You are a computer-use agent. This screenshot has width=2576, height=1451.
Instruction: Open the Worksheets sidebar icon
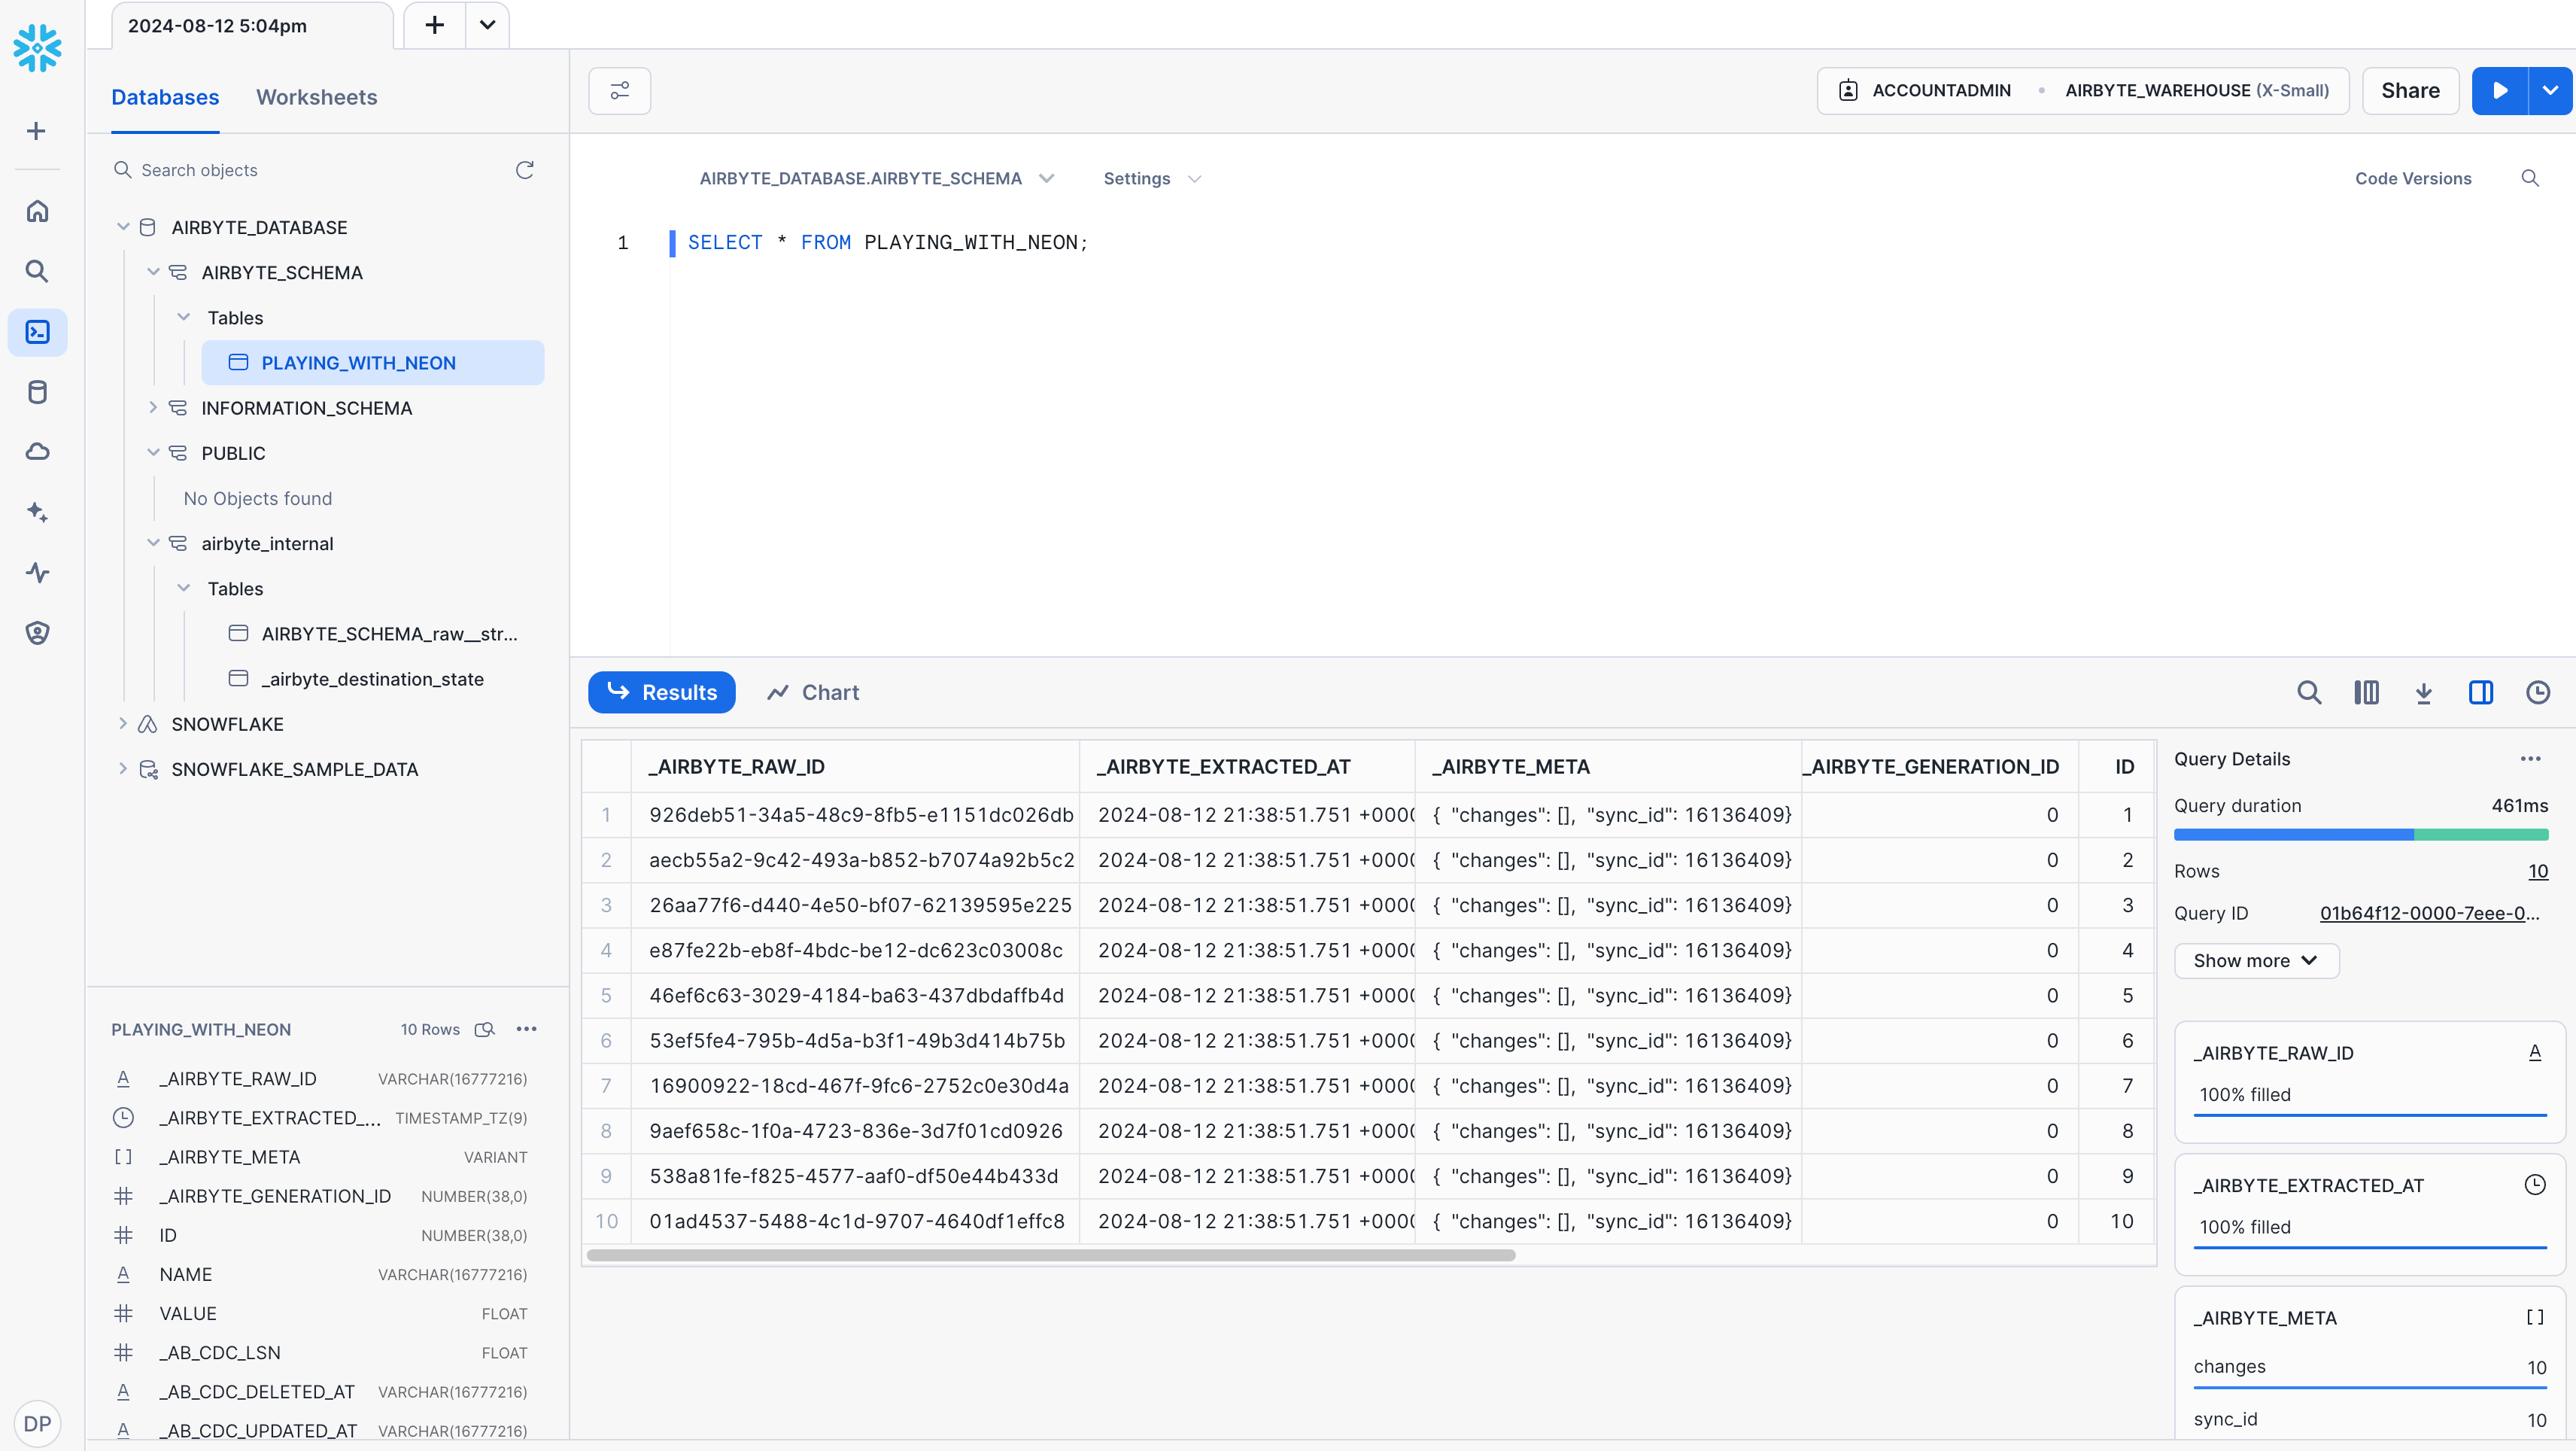tap(37, 332)
